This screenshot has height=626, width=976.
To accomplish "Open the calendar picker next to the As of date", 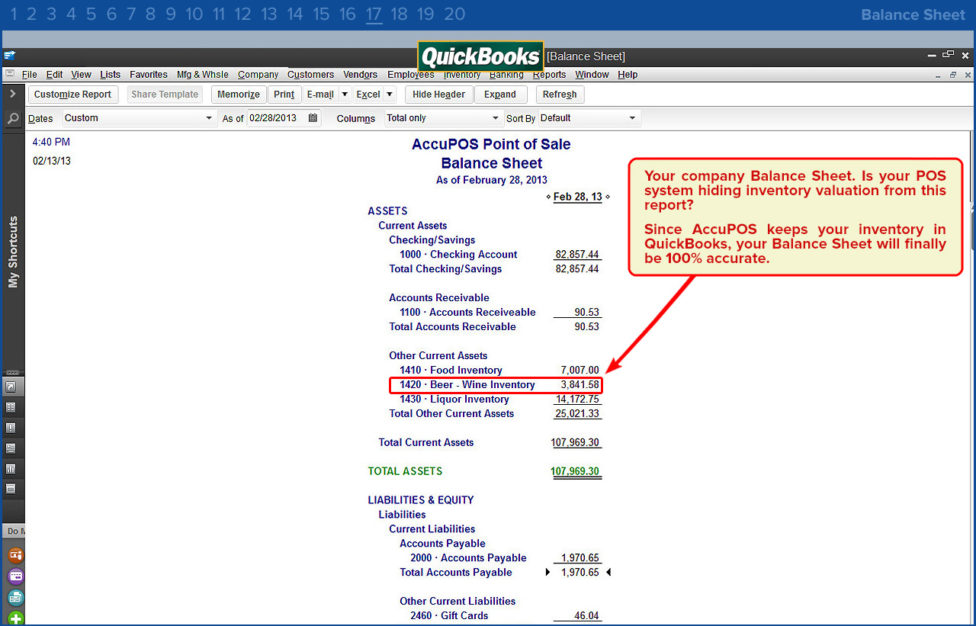I will [x=313, y=118].
